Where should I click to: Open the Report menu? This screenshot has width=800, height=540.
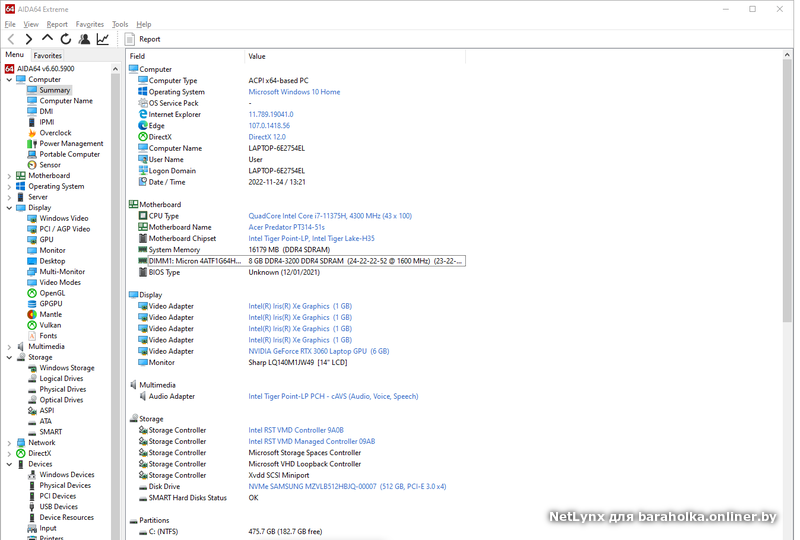tap(57, 24)
